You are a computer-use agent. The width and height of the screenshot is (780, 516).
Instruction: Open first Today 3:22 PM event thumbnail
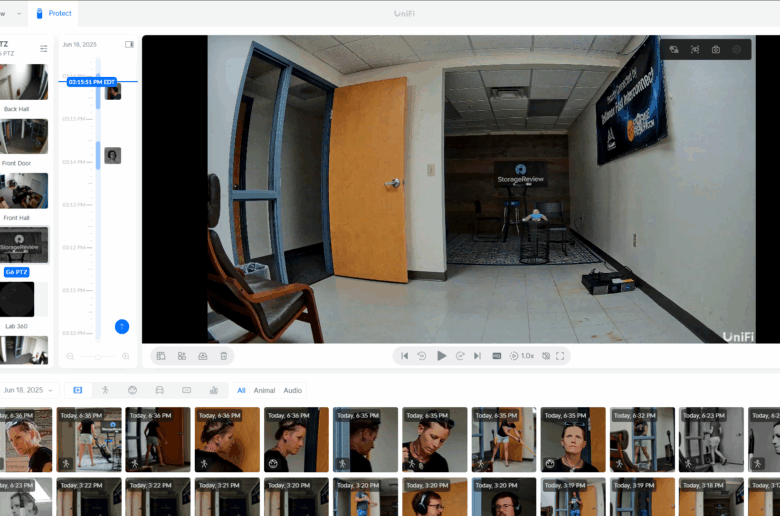click(x=89, y=497)
